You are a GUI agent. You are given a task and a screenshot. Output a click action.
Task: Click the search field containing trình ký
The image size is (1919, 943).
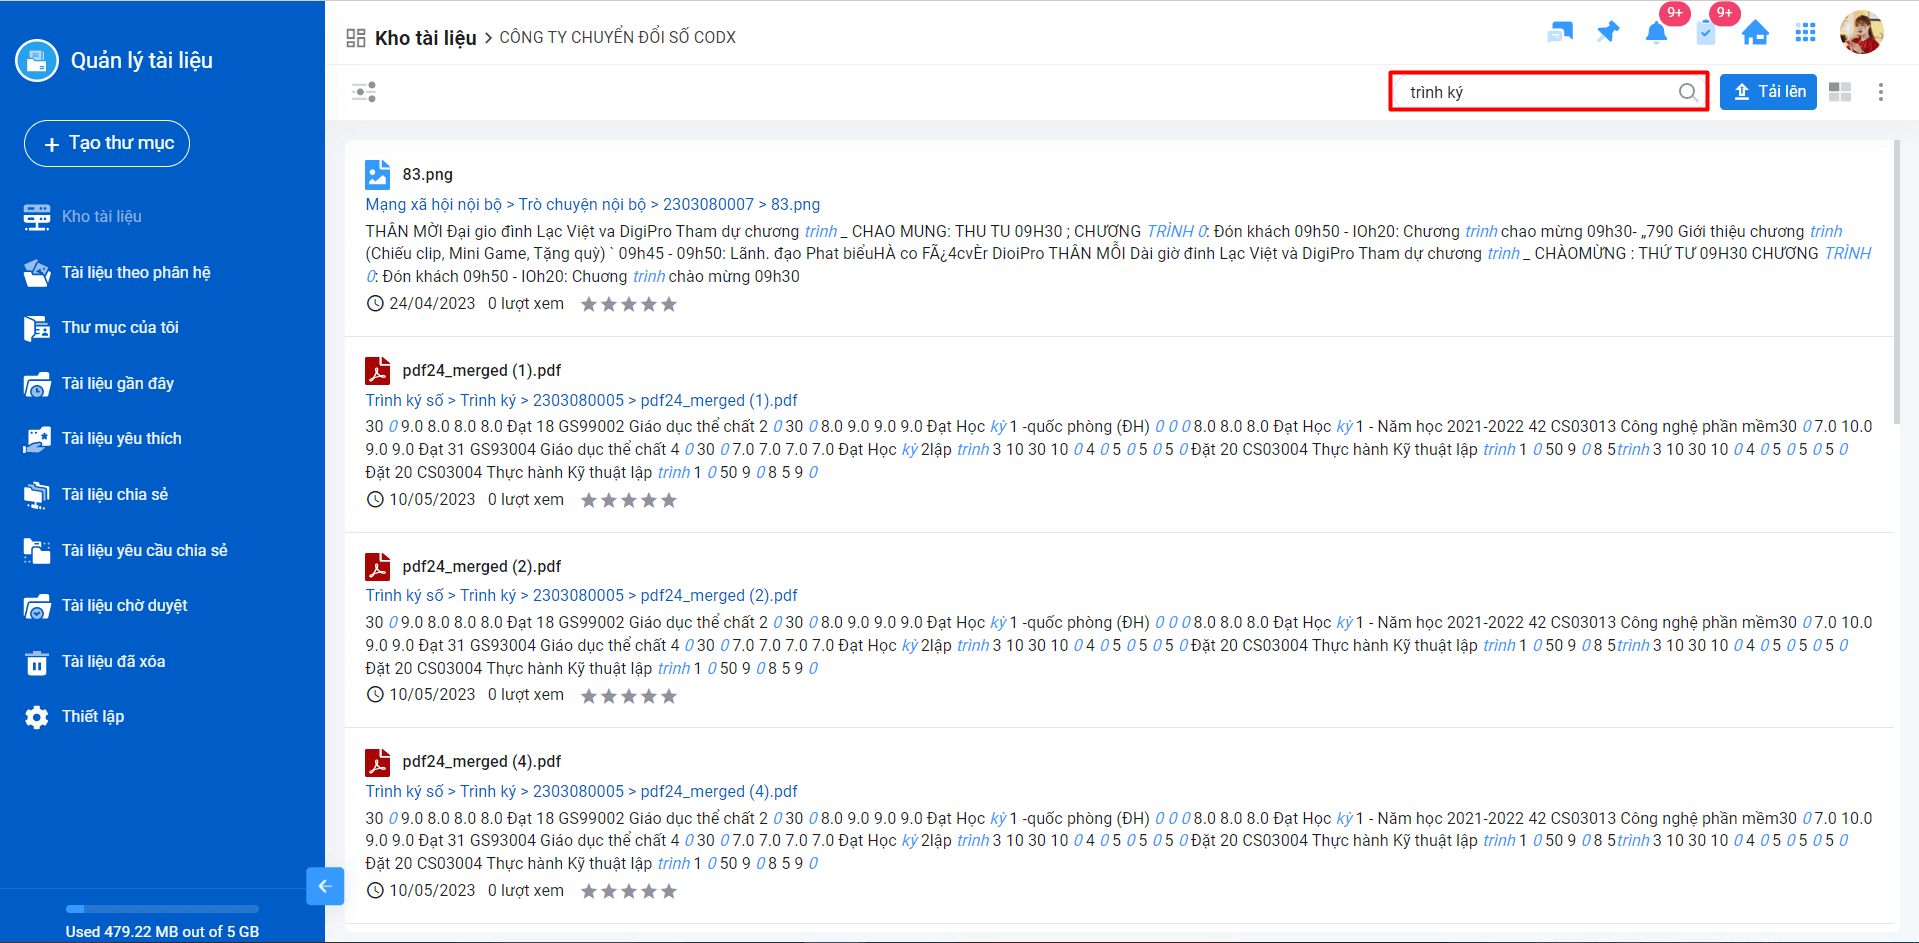[1535, 92]
